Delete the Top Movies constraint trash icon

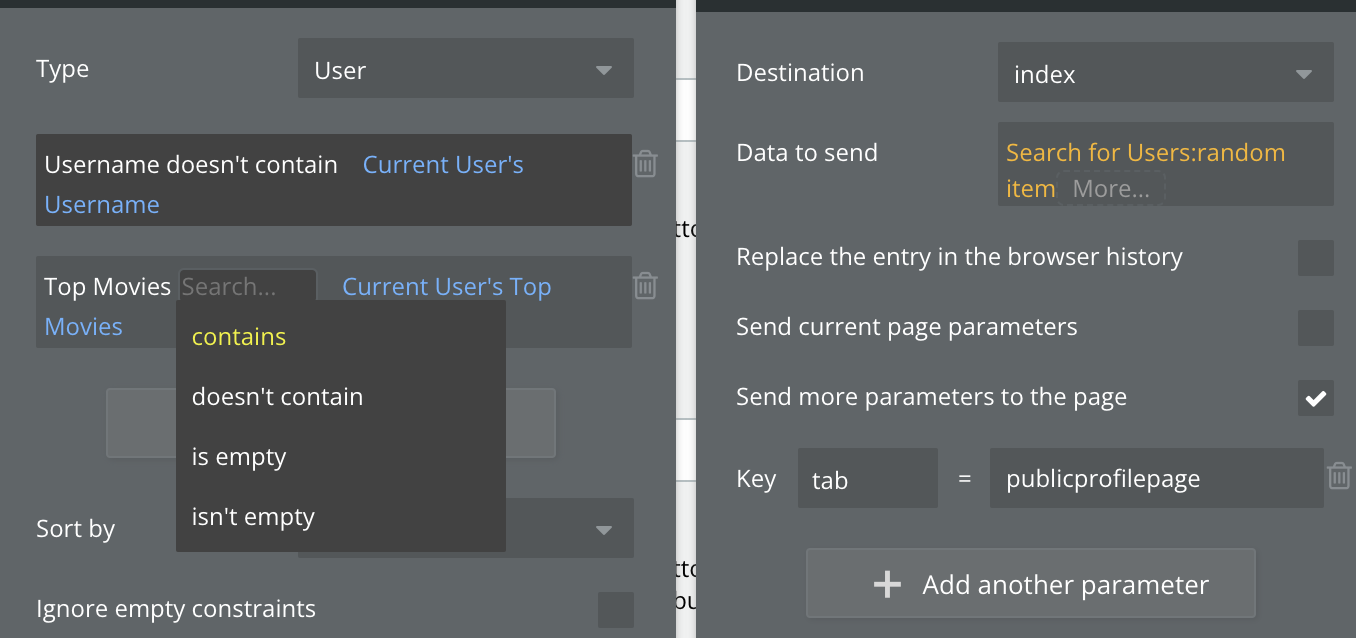(x=646, y=286)
